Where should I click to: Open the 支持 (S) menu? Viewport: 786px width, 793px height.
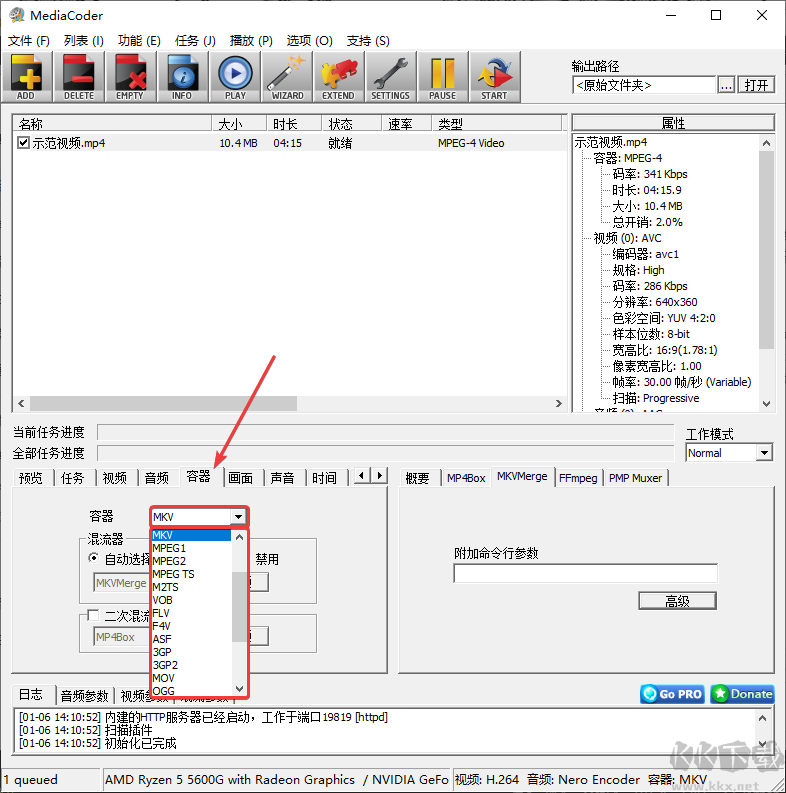click(x=368, y=40)
